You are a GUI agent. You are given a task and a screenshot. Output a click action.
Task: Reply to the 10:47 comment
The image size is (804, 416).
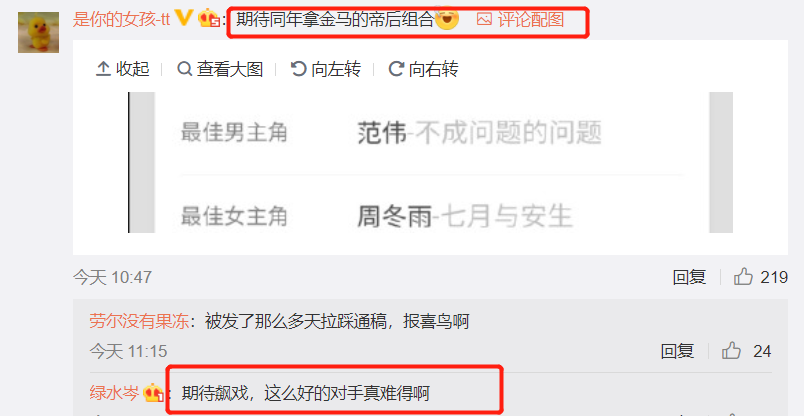pyautogui.click(x=689, y=278)
